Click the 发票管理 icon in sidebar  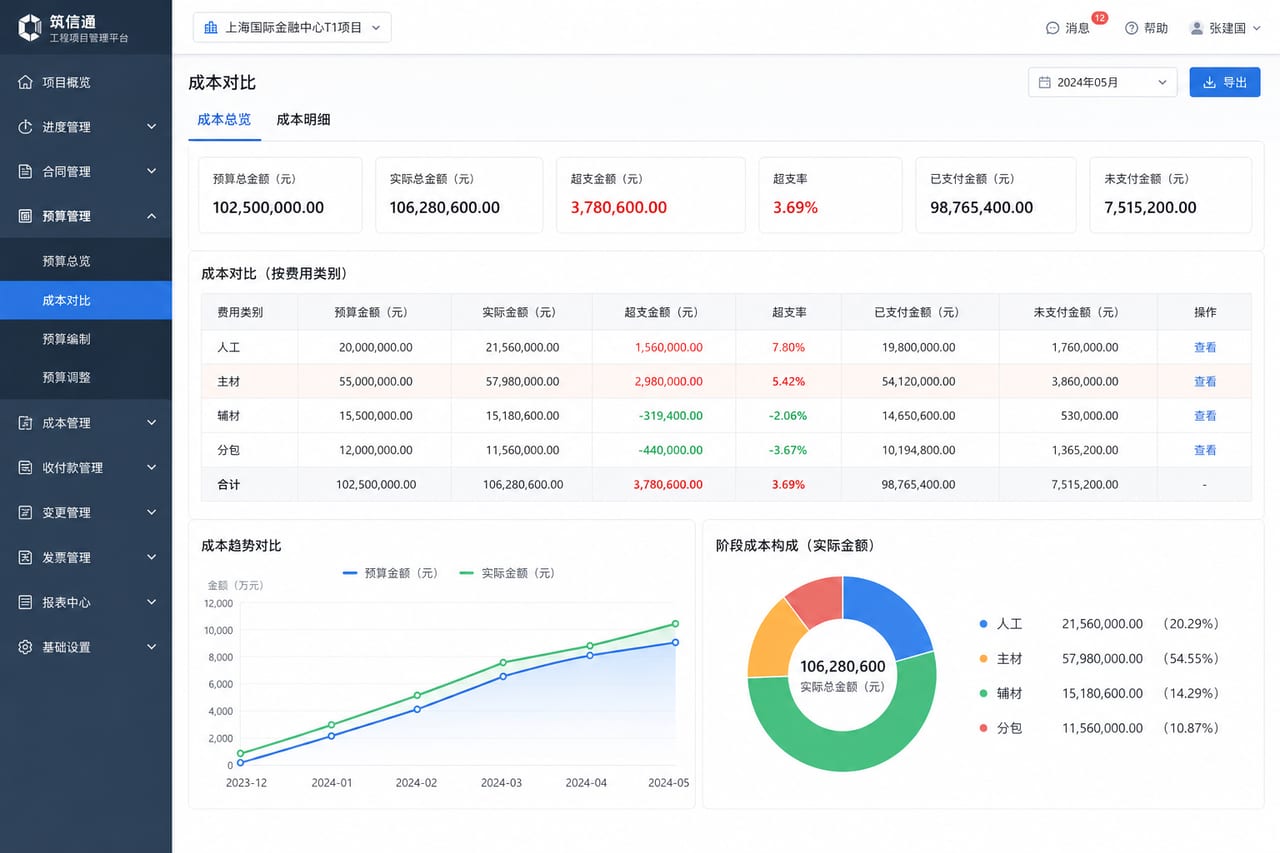click(26, 558)
